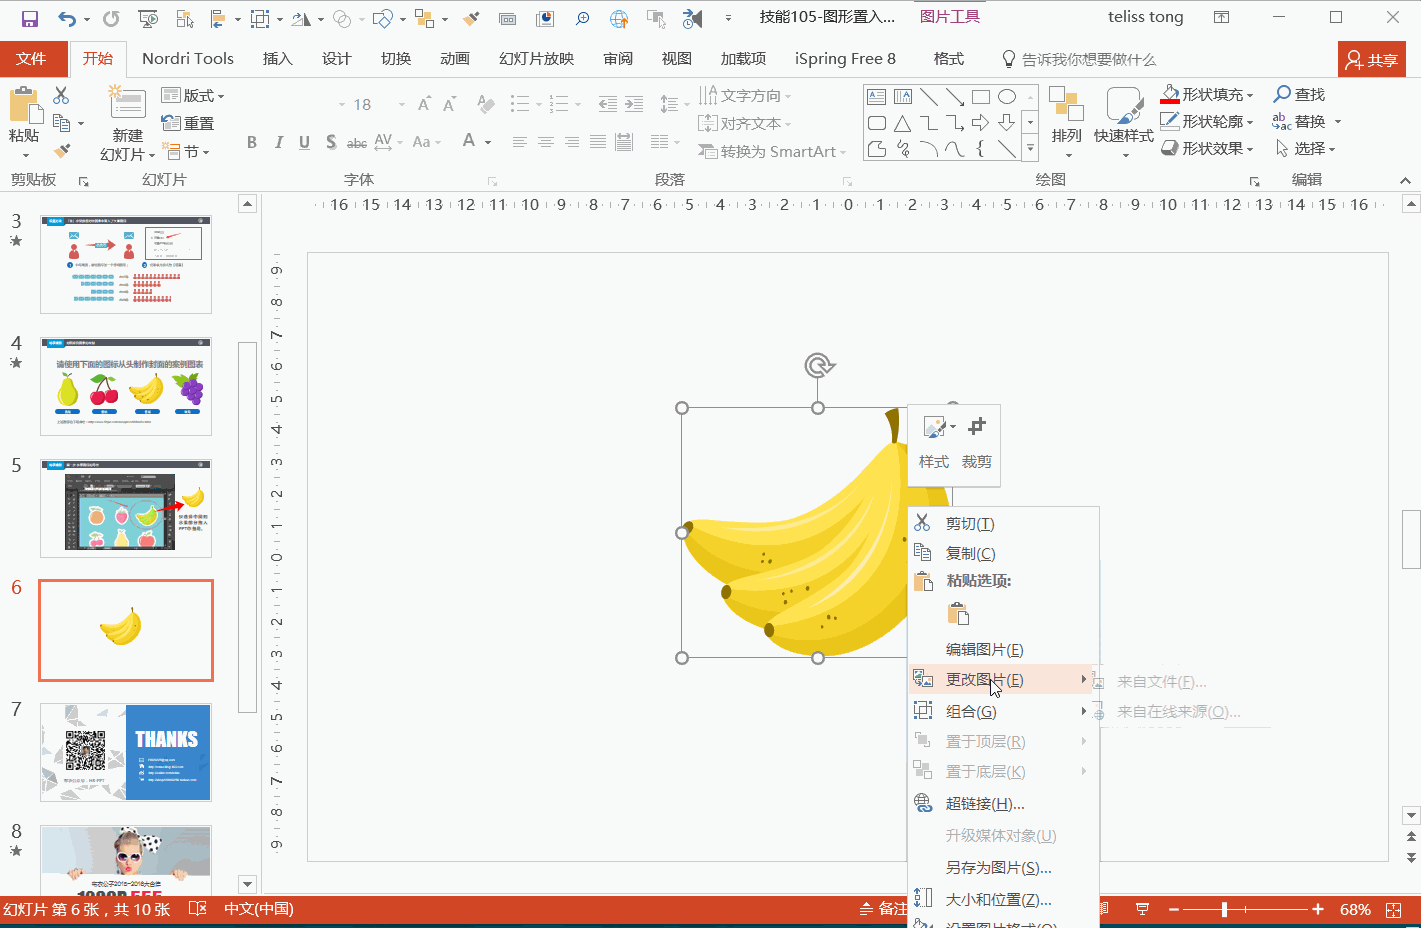Screen dimensions: 1421x928
Task: Apply 形状填充 shape fill color
Action: pyautogui.click(x=1207, y=94)
